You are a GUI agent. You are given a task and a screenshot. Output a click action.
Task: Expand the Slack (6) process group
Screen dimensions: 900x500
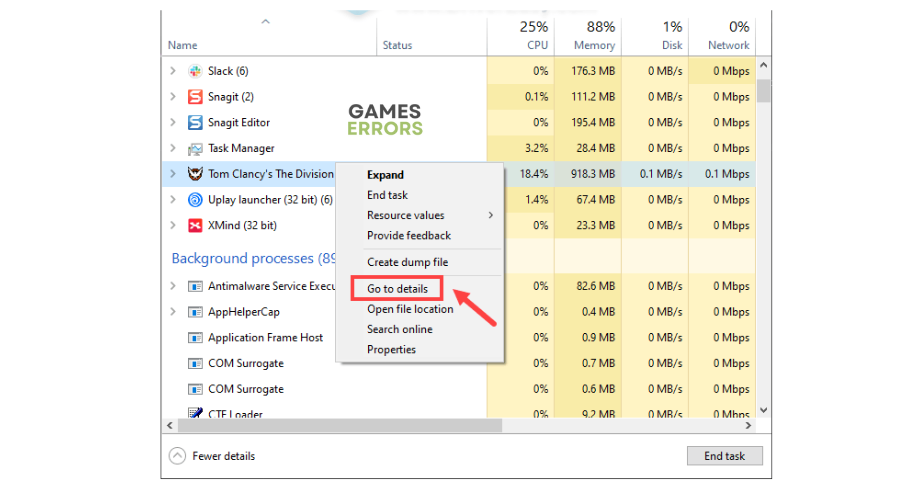click(173, 71)
